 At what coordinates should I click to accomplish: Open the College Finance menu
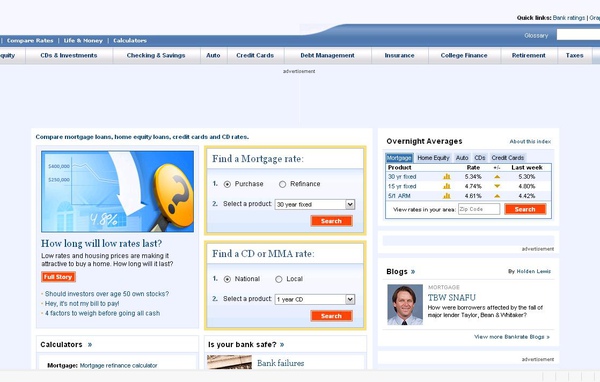pos(464,56)
